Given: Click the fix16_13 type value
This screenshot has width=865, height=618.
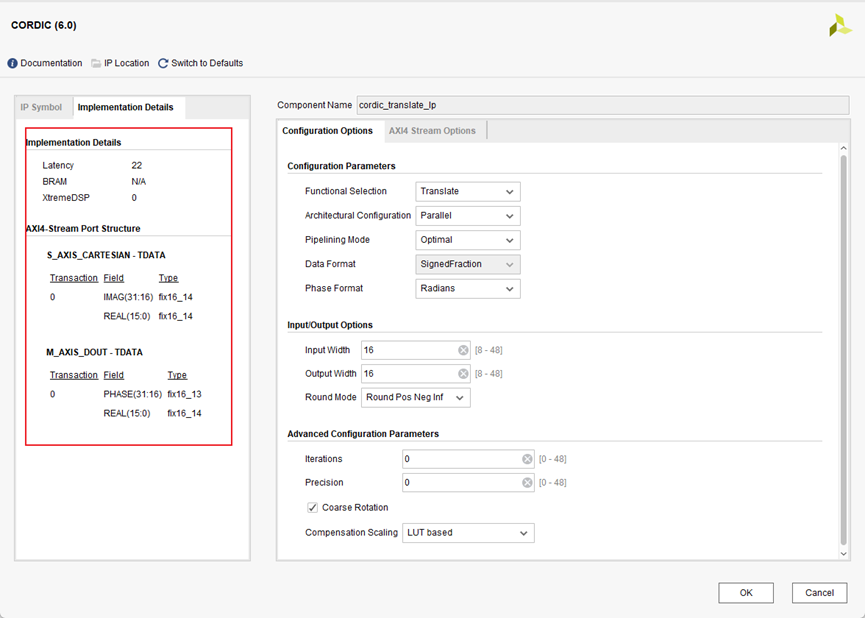Looking at the screenshot, I should pyautogui.click(x=184, y=395).
